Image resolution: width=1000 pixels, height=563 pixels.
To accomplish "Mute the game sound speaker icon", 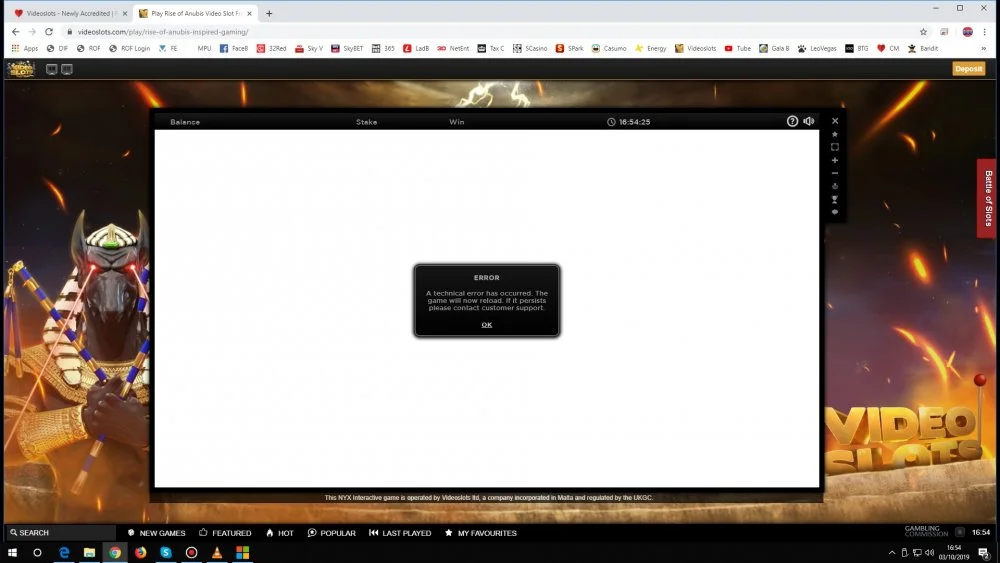I will pyautogui.click(x=809, y=121).
